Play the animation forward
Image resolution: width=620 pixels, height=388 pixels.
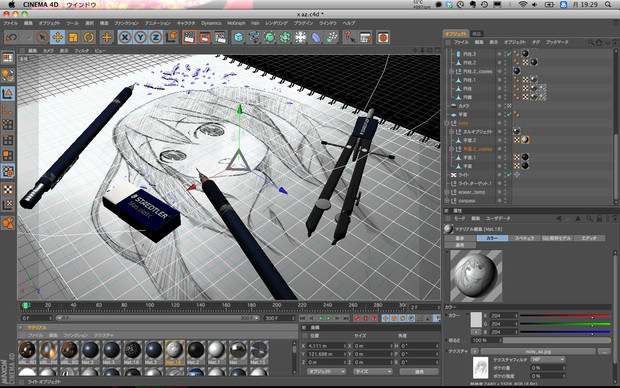(329, 318)
